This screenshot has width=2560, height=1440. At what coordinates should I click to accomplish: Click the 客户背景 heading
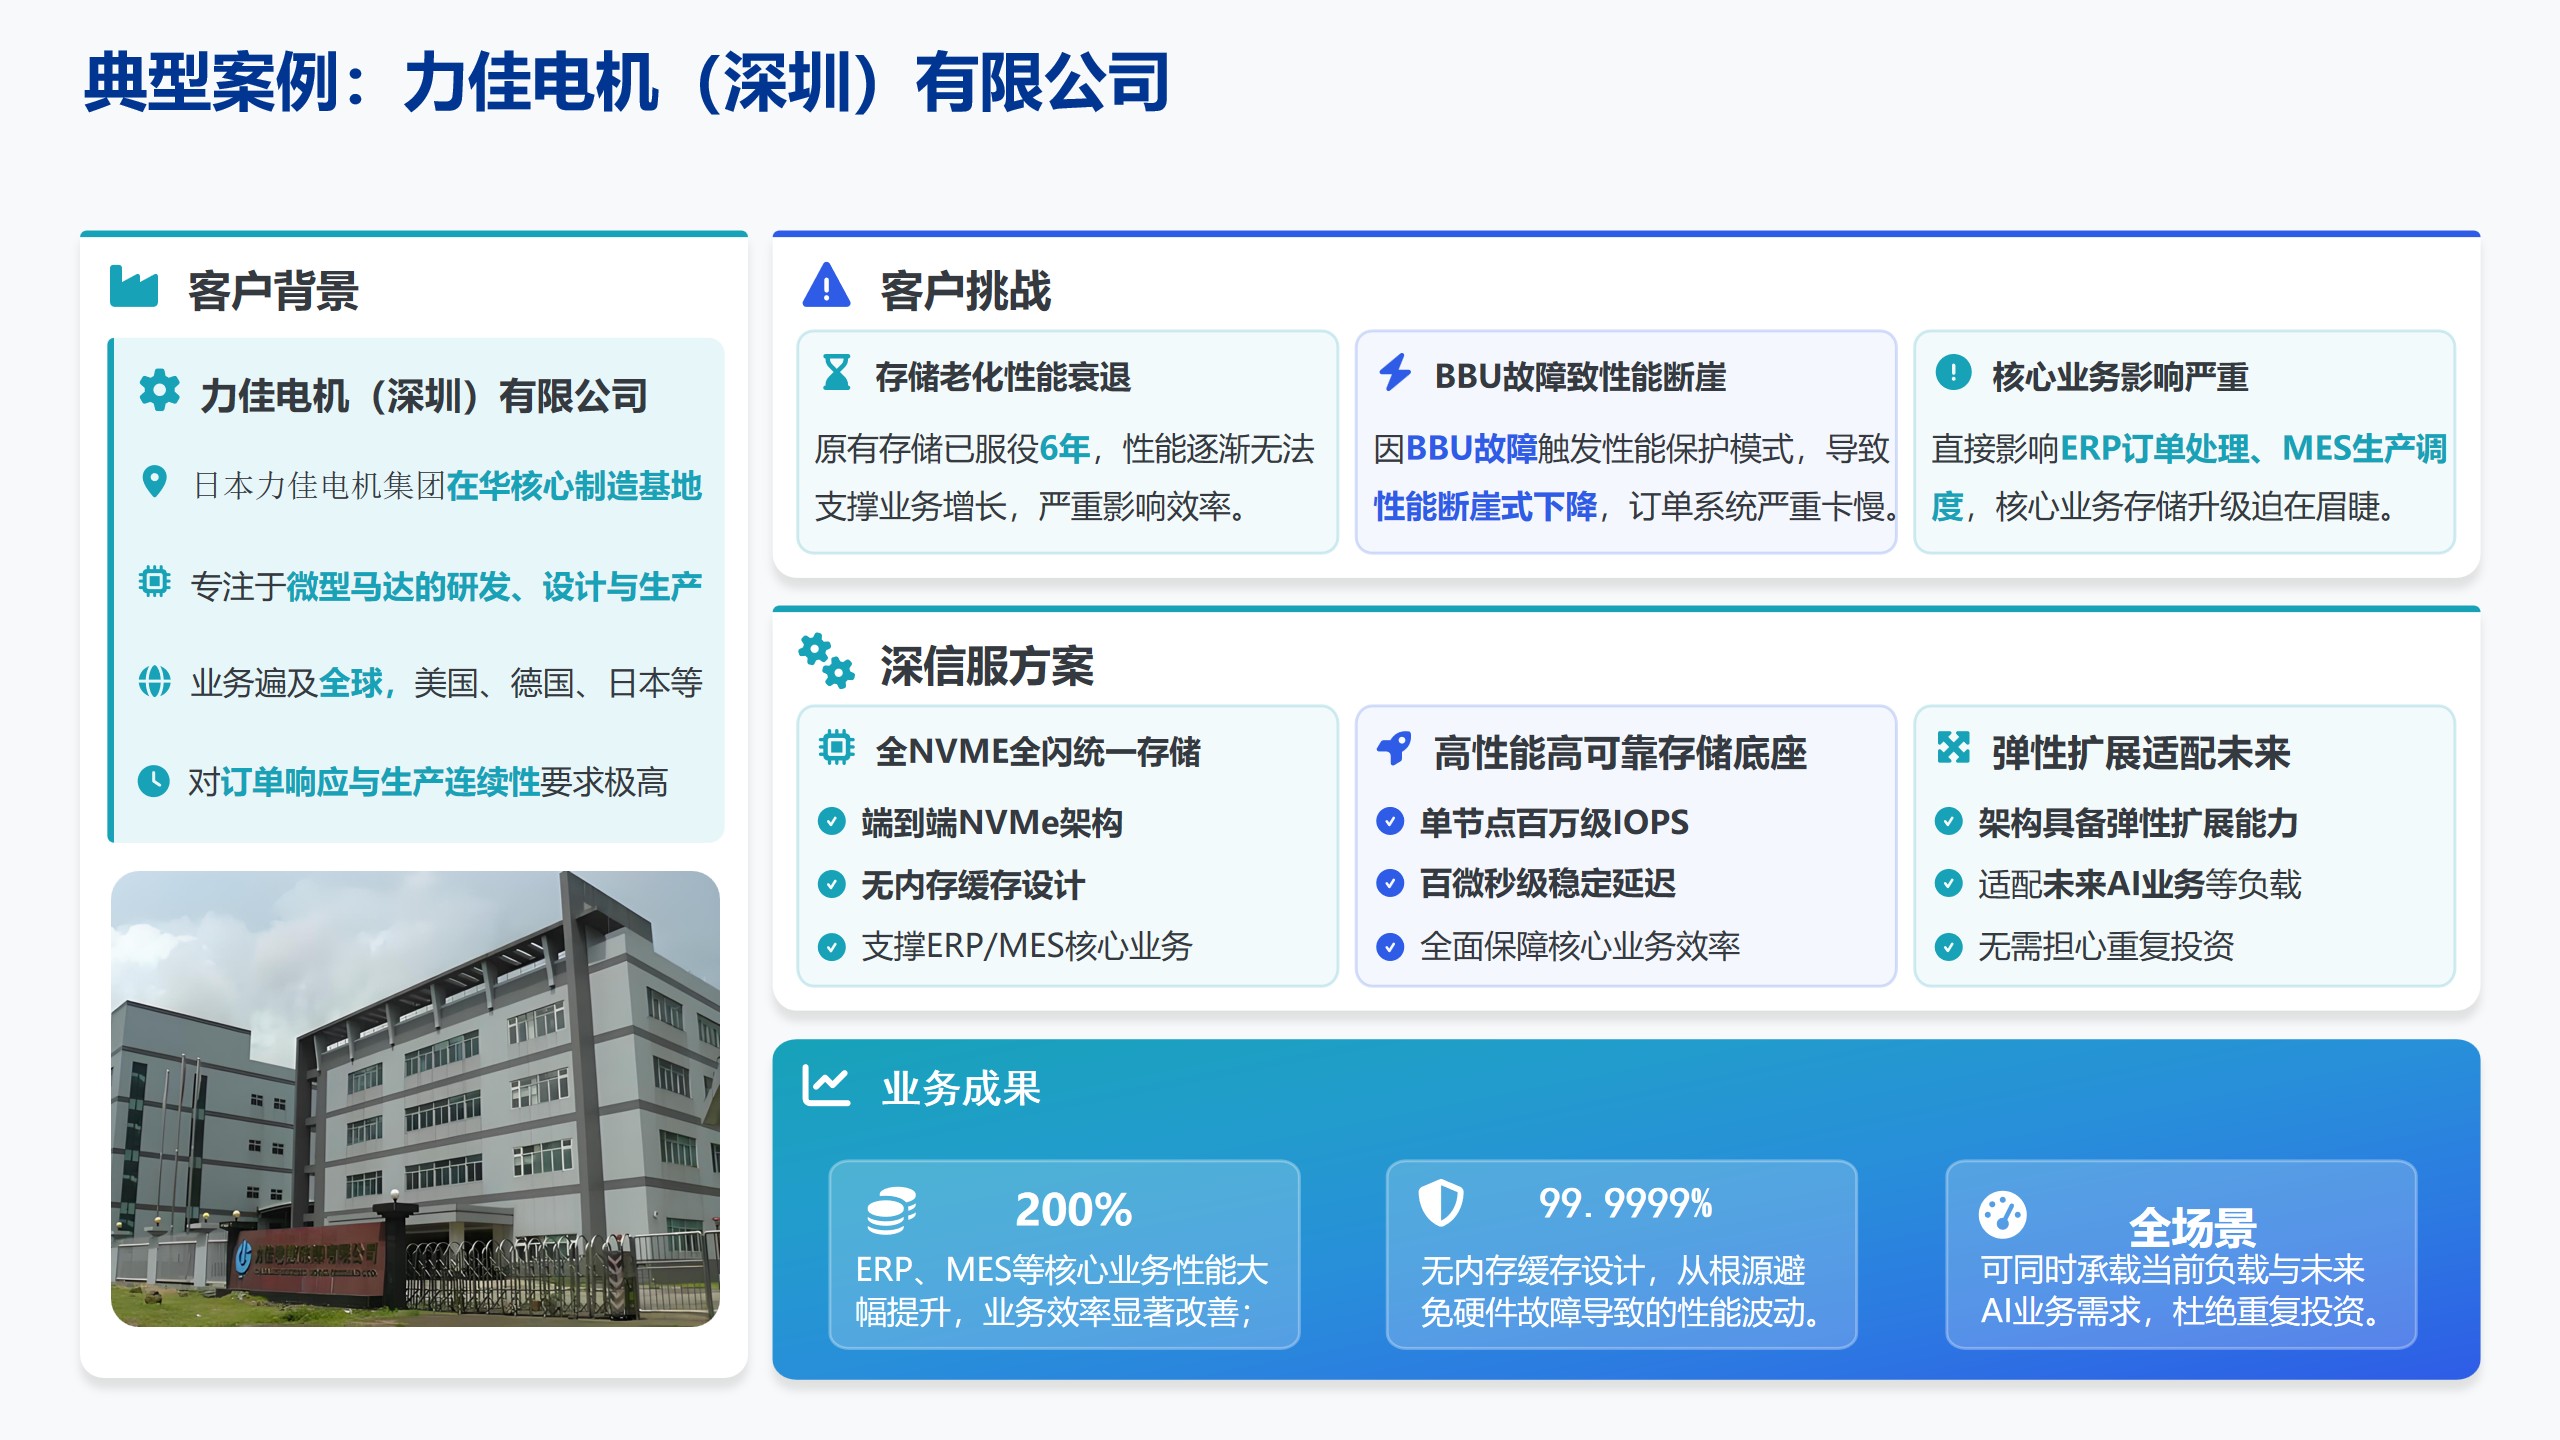click(273, 291)
